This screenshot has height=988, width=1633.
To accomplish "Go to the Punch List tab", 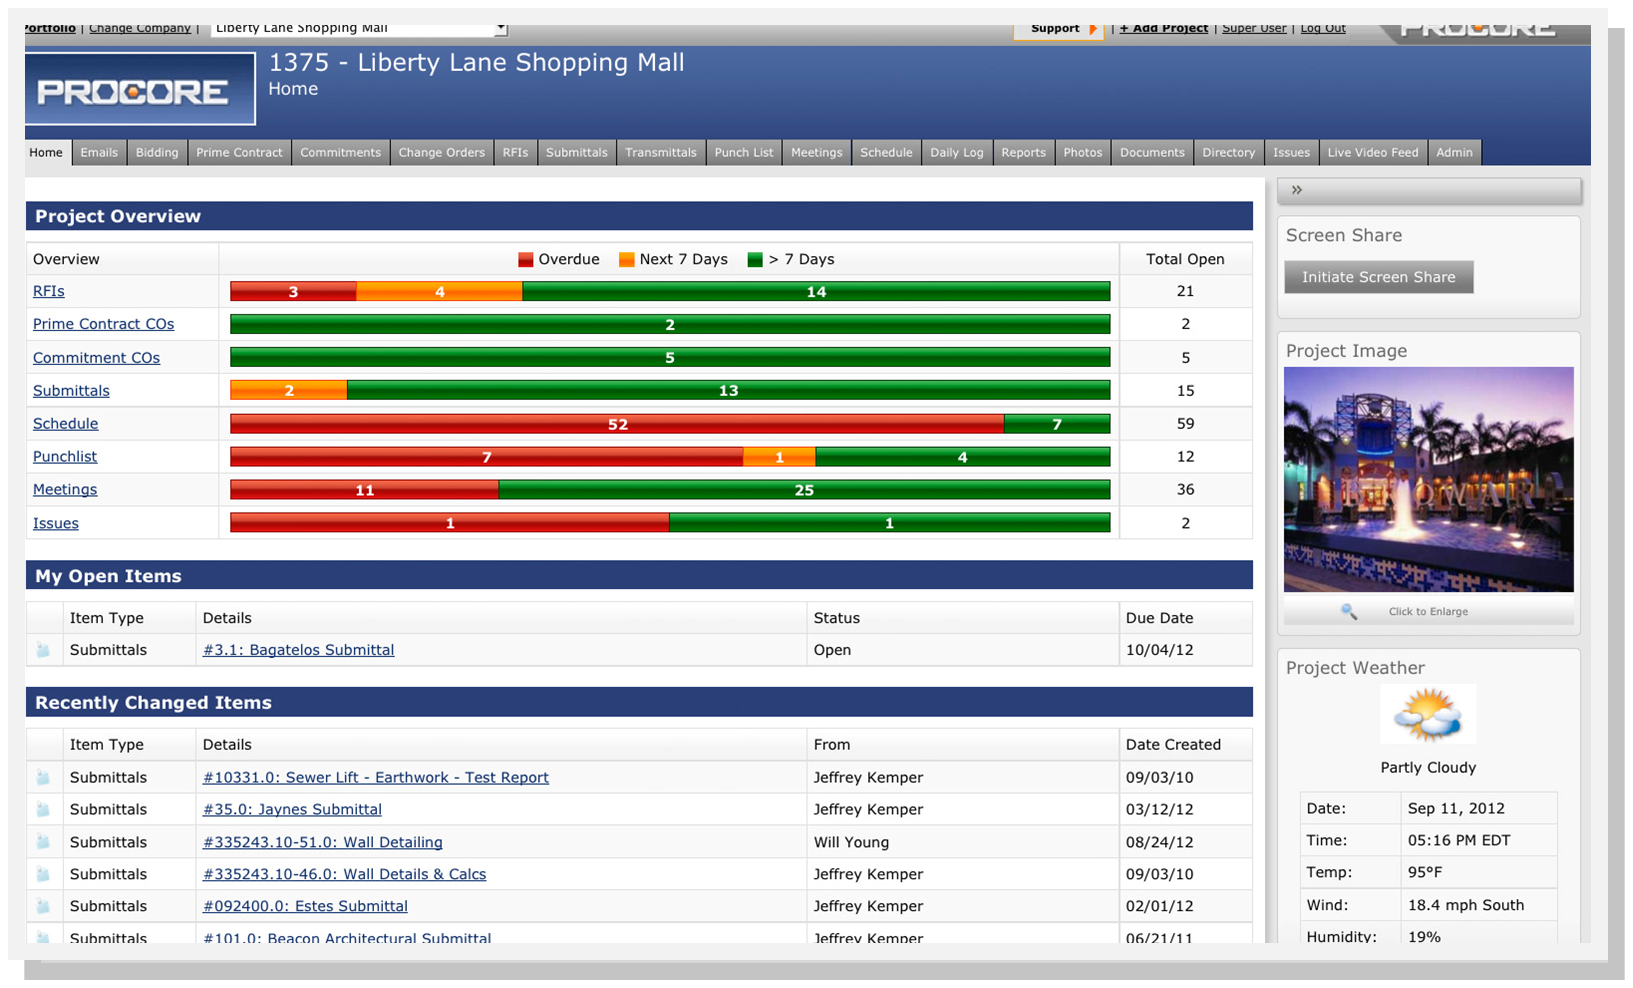I will [x=743, y=152].
